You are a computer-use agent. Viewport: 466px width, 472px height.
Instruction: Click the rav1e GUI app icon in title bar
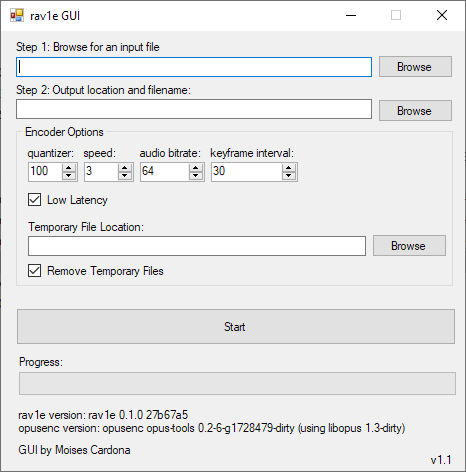(17, 15)
